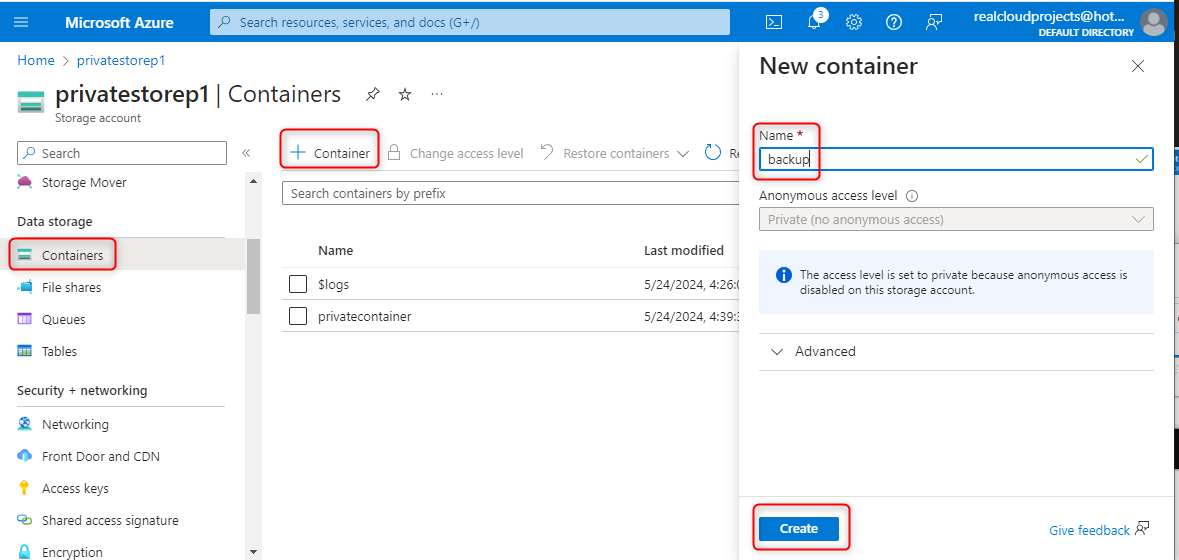Mark privatestorep1 as favorite star

(x=405, y=94)
